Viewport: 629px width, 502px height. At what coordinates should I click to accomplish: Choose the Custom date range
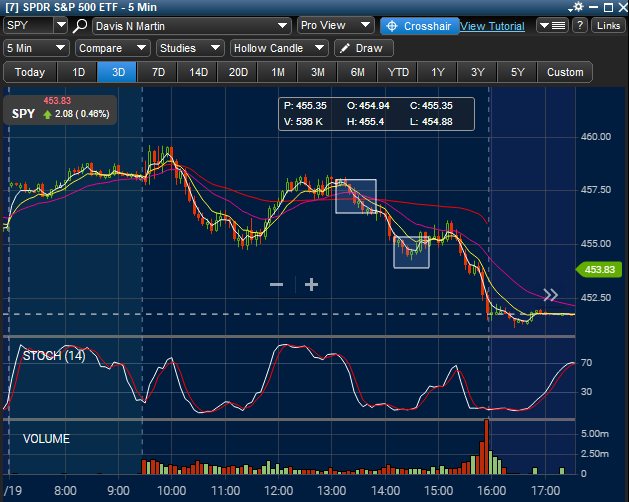[565, 72]
